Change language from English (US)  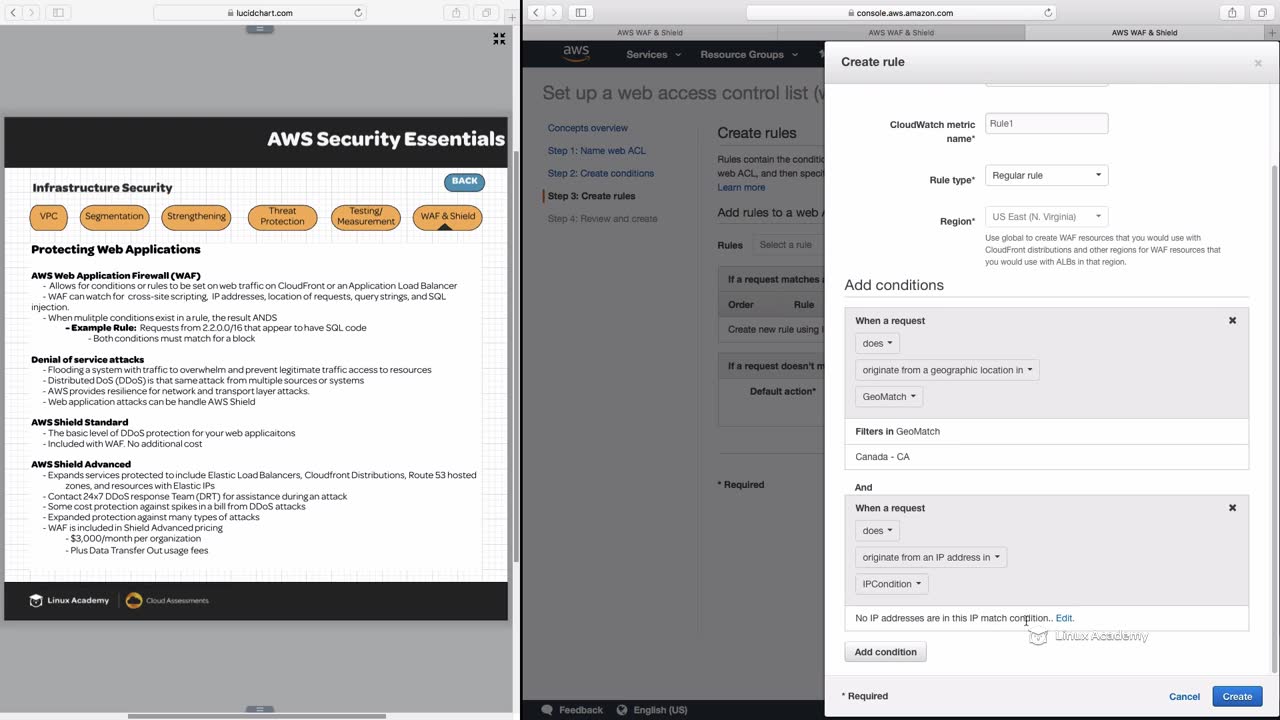point(652,710)
